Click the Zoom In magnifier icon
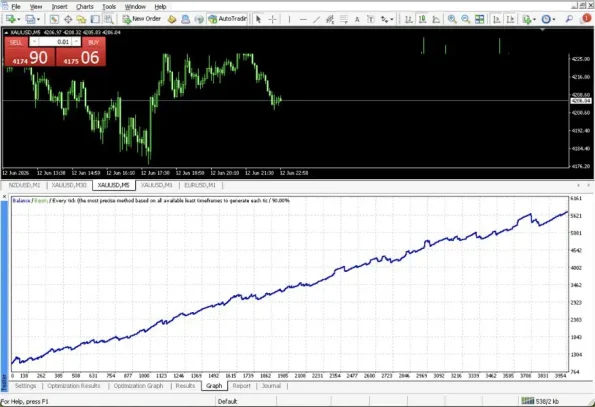Screen dimensions: 595x407 [x=452, y=19]
